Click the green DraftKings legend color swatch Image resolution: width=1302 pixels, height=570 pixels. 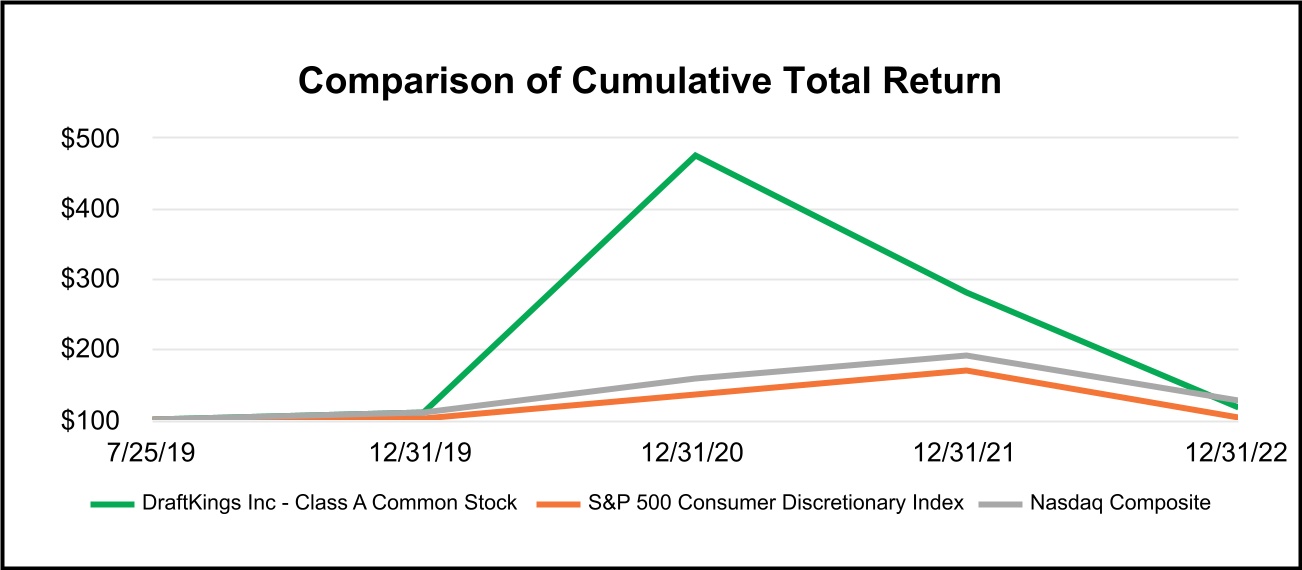[112, 504]
